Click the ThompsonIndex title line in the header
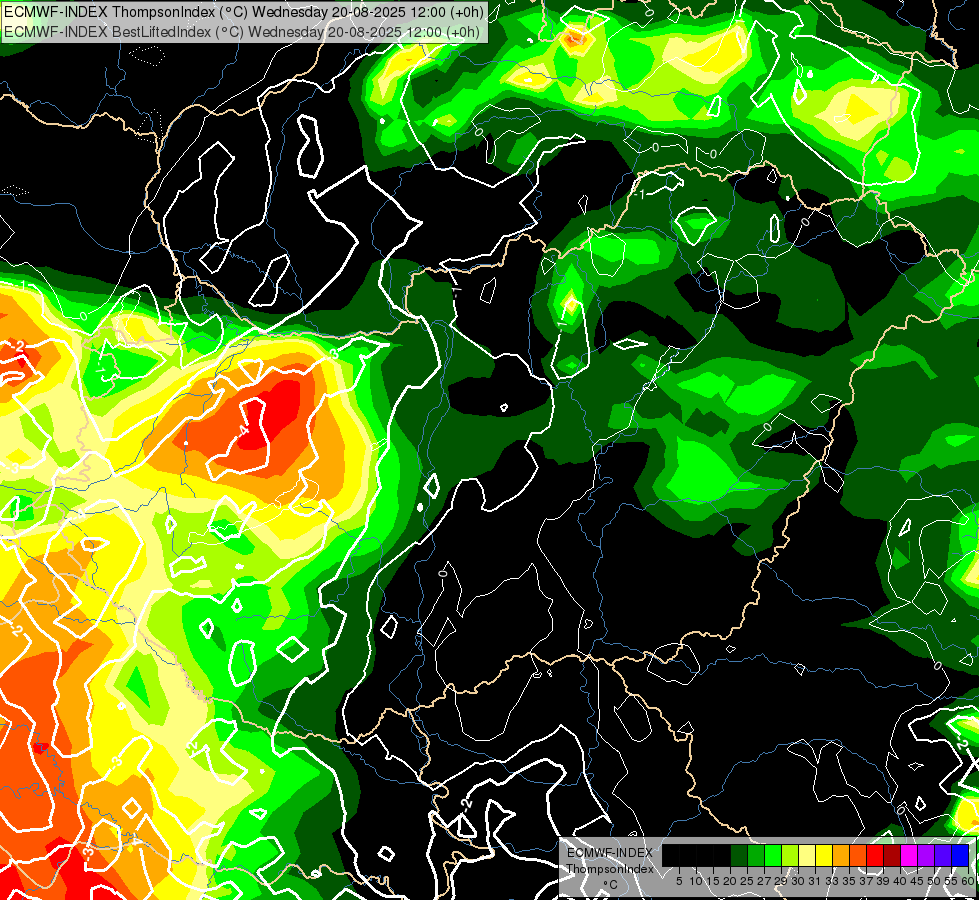Viewport: 979px width, 900px height. point(244,12)
